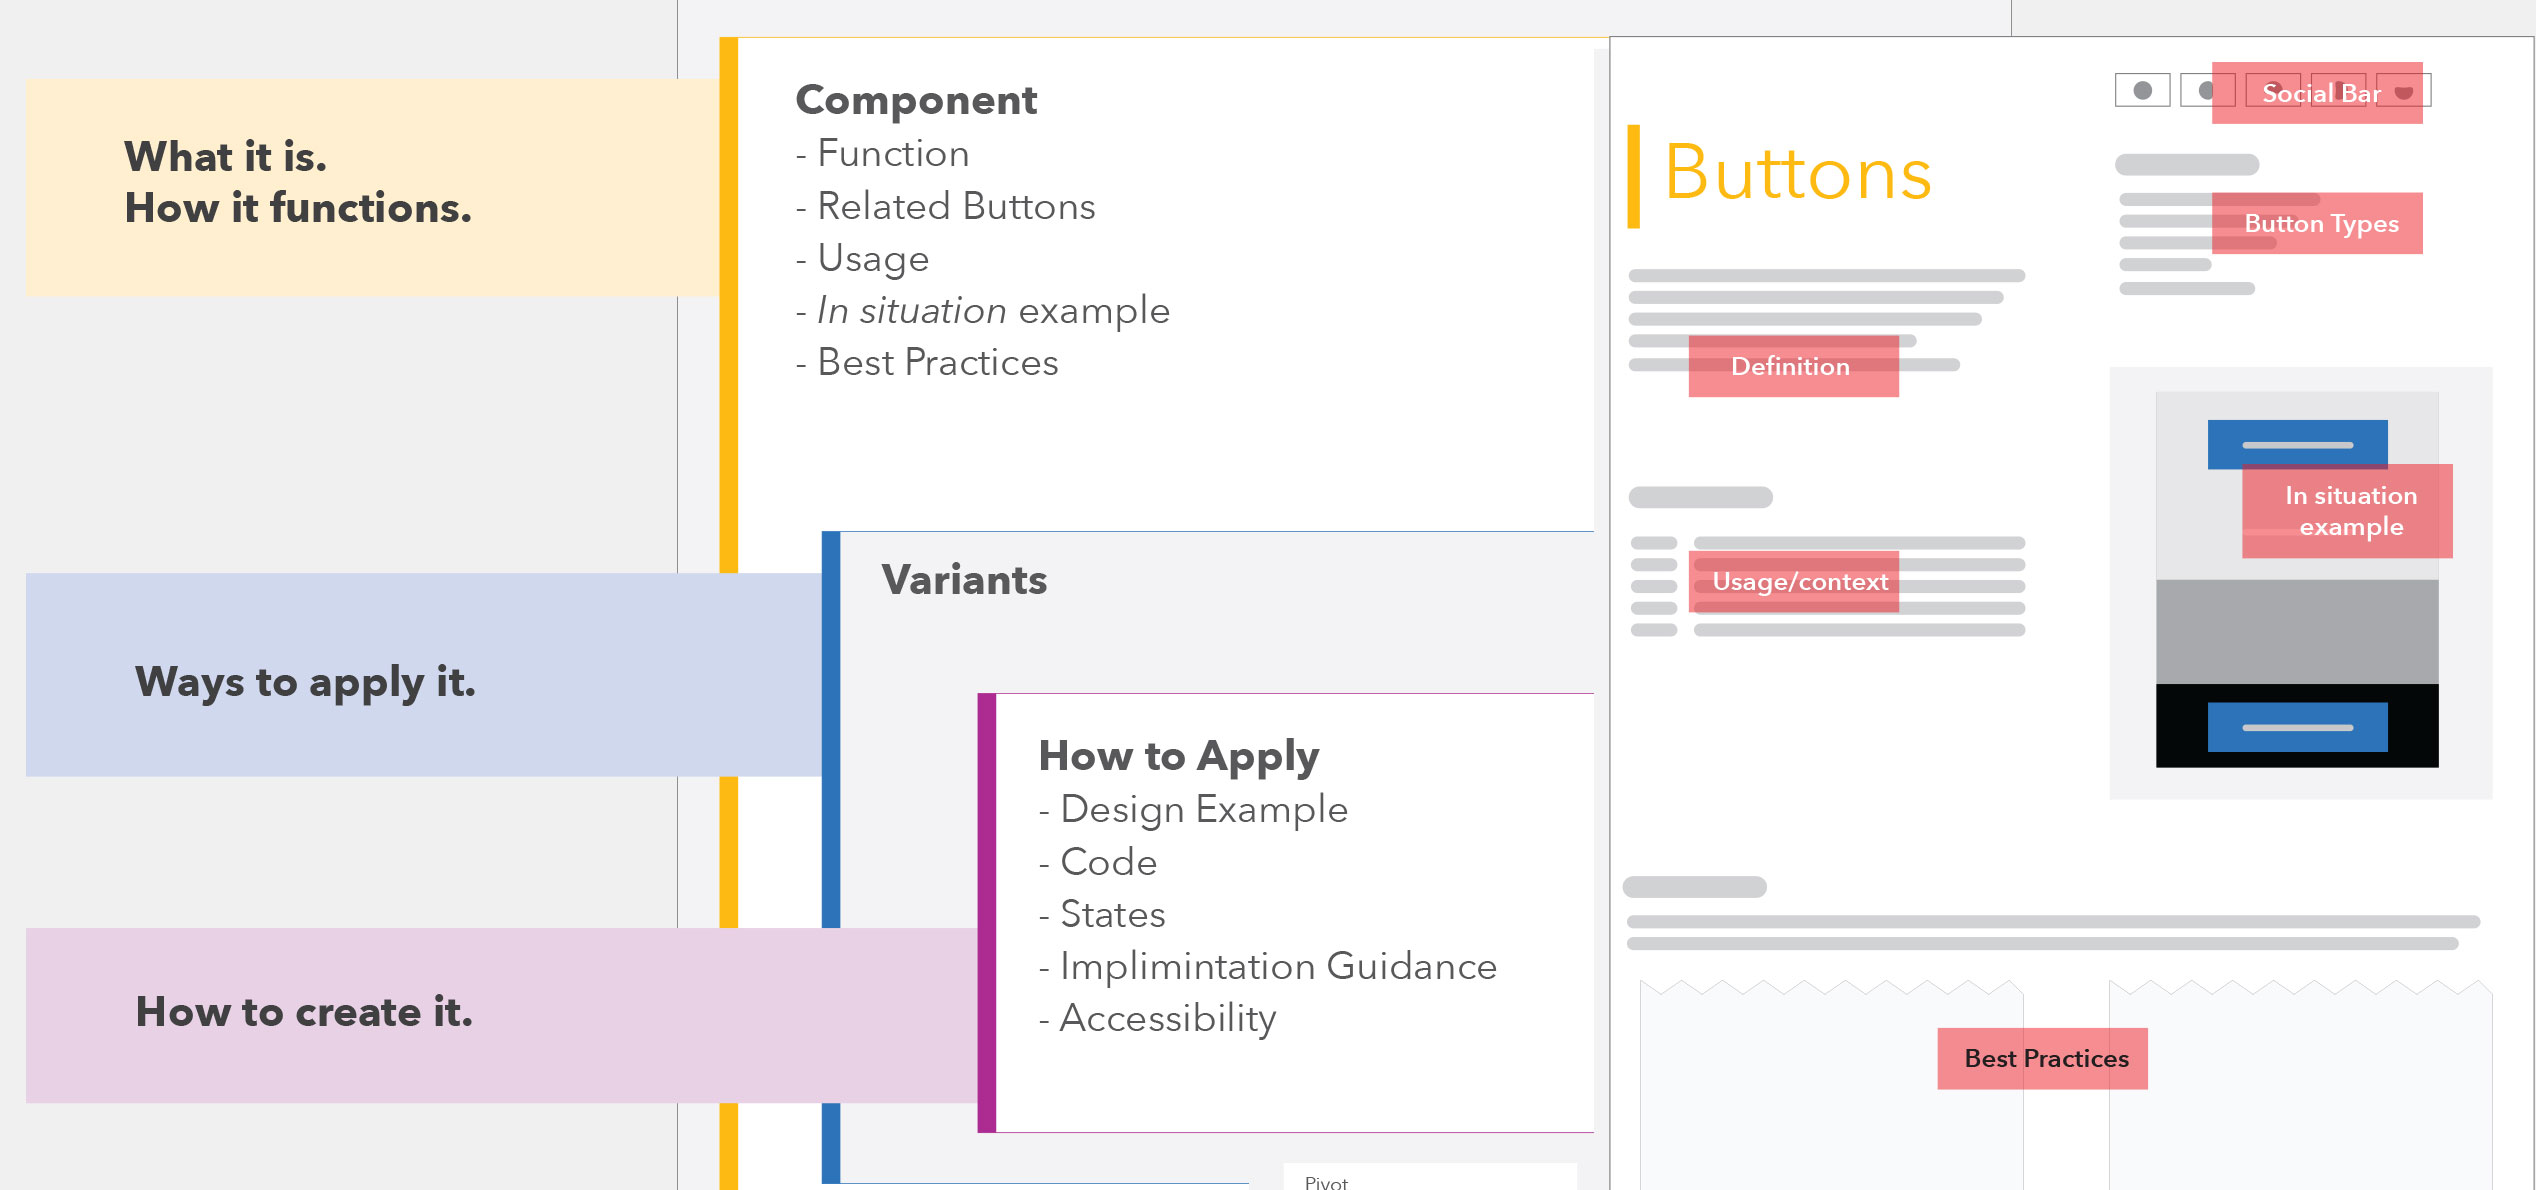Screen dimensions: 2536x1190
Task: Click the yellow 'What it is' box
Action: tap(372, 187)
